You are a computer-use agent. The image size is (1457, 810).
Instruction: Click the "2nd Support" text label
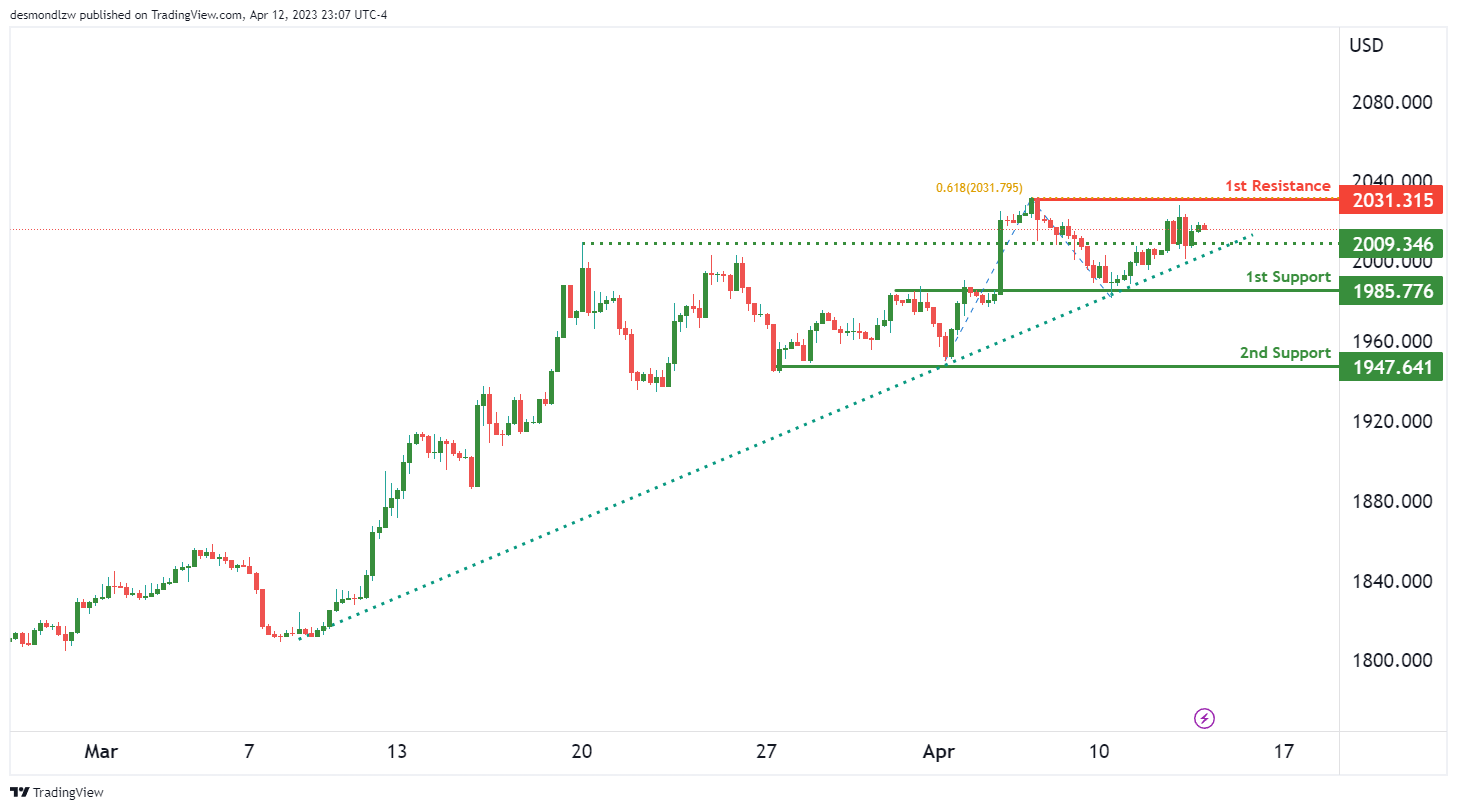click(x=1285, y=353)
